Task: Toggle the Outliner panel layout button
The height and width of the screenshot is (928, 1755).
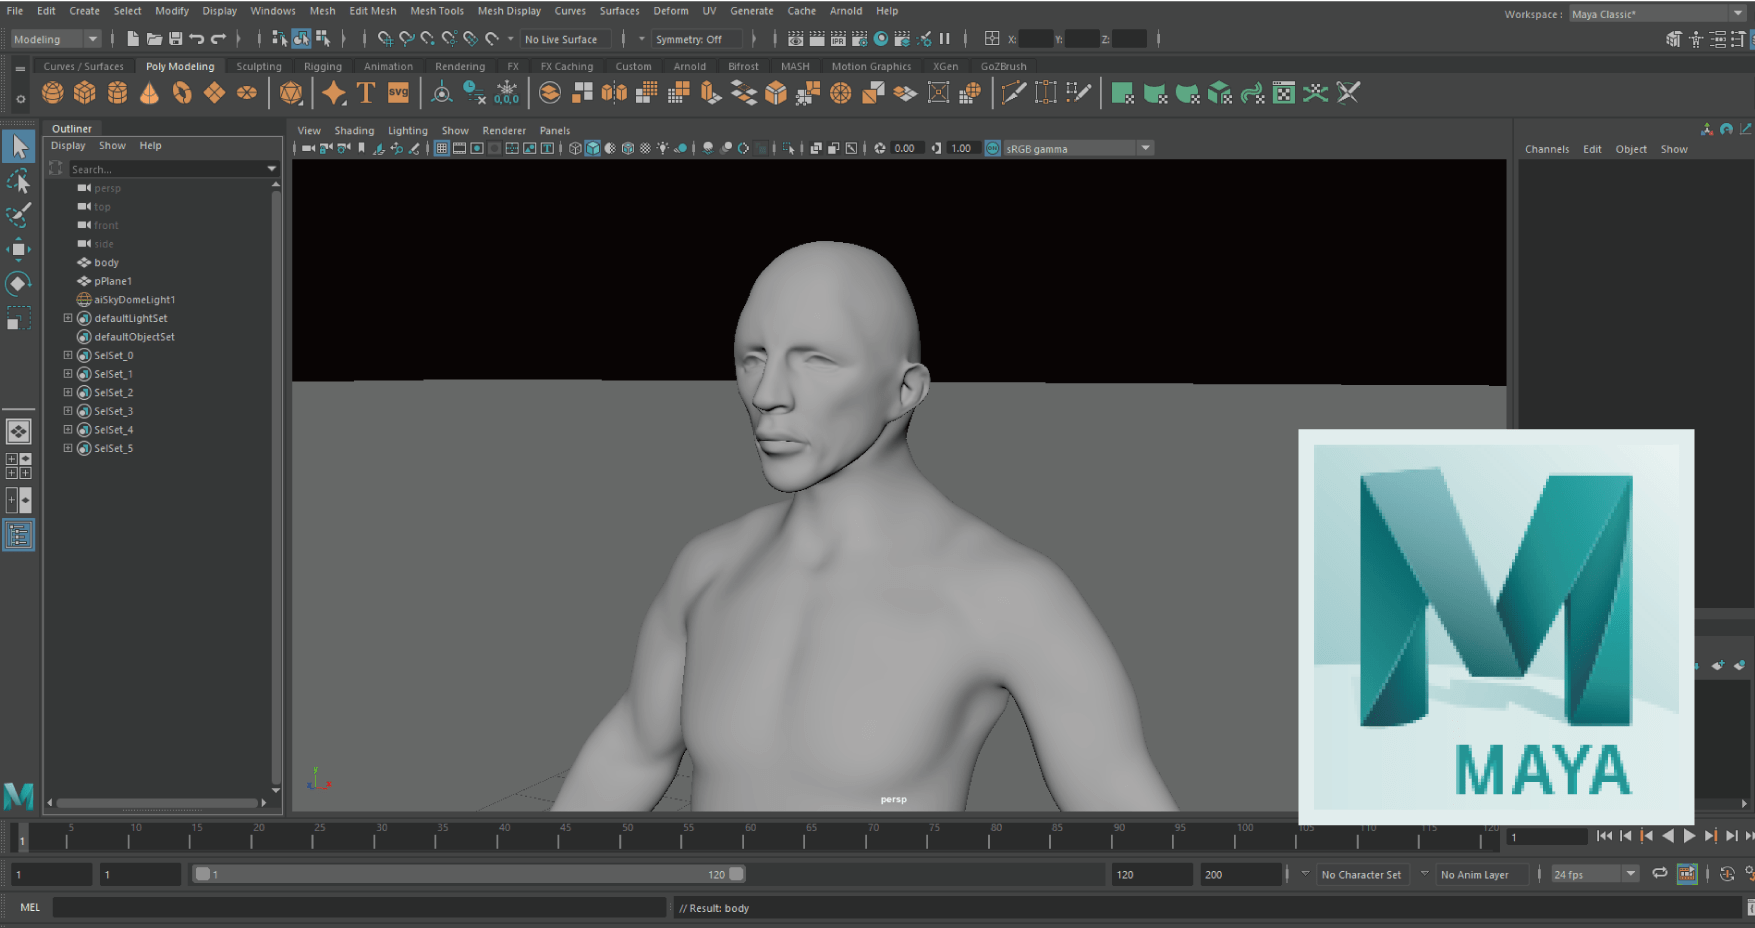Action: pyautogui.click(x=18, y=536)
